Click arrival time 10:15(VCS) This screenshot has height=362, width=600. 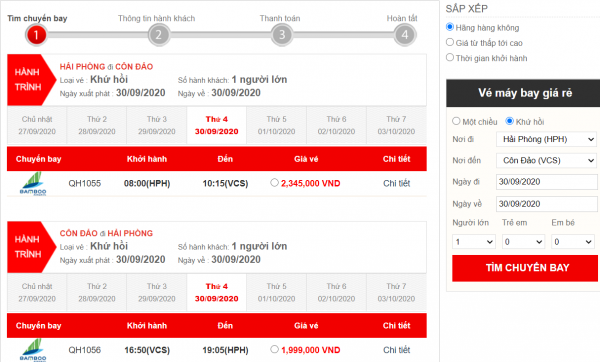[x=225, y=183]
